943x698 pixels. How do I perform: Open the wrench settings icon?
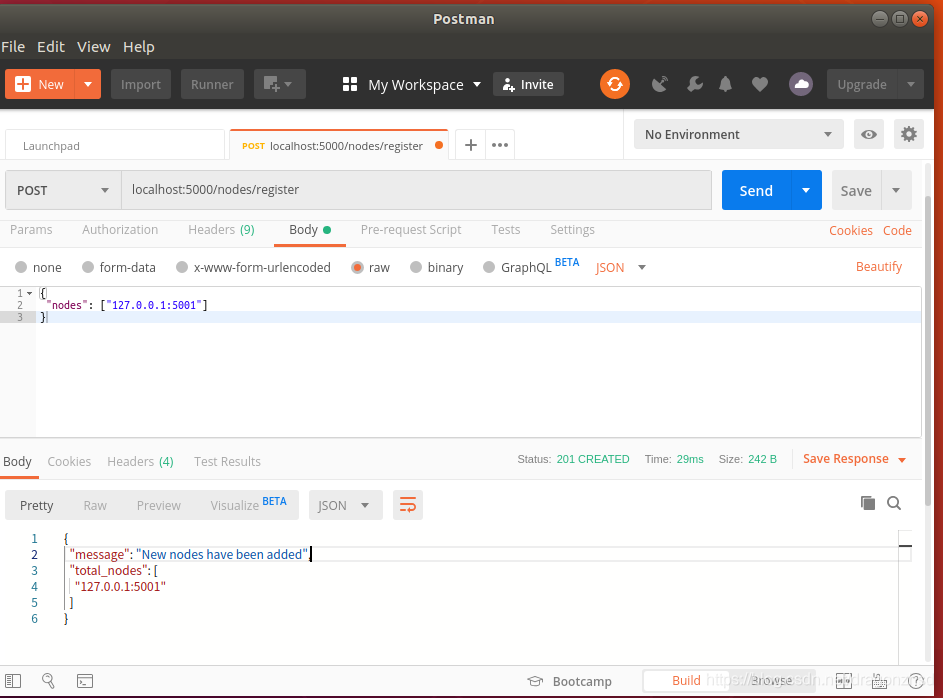tap(695, 84)
